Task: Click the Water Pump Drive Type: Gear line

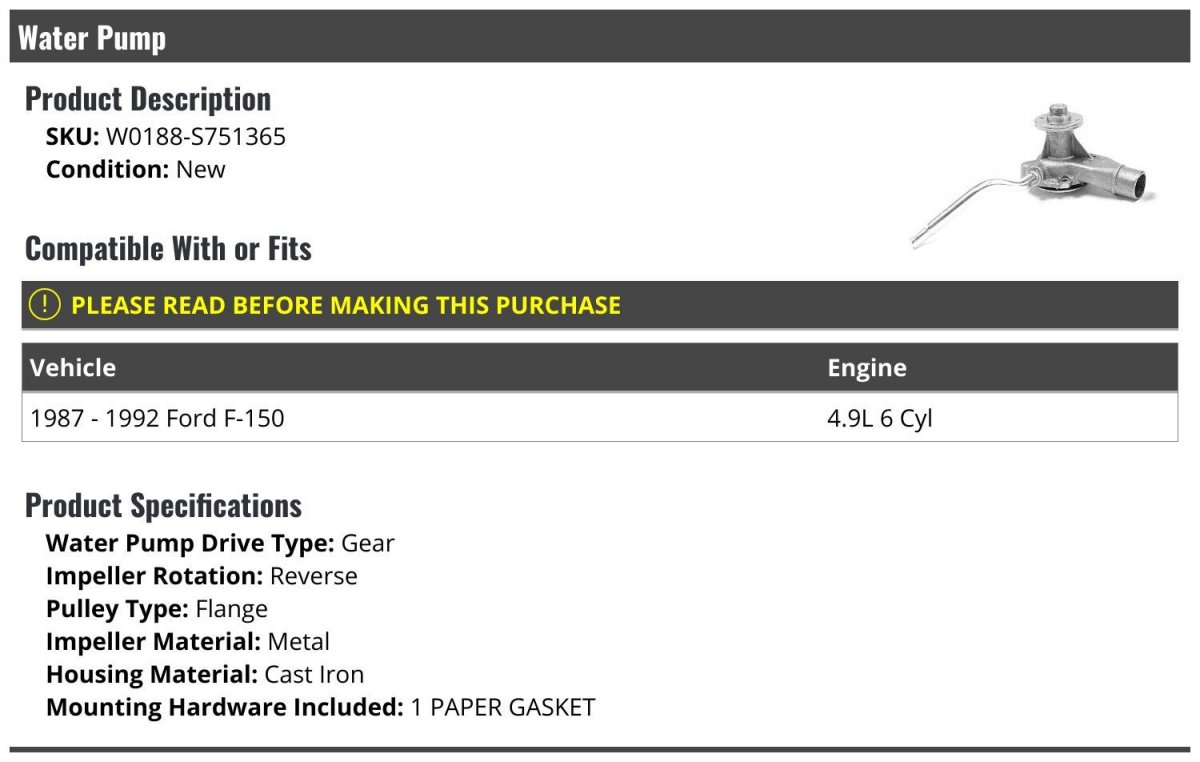Action: [x=220, y=543]
